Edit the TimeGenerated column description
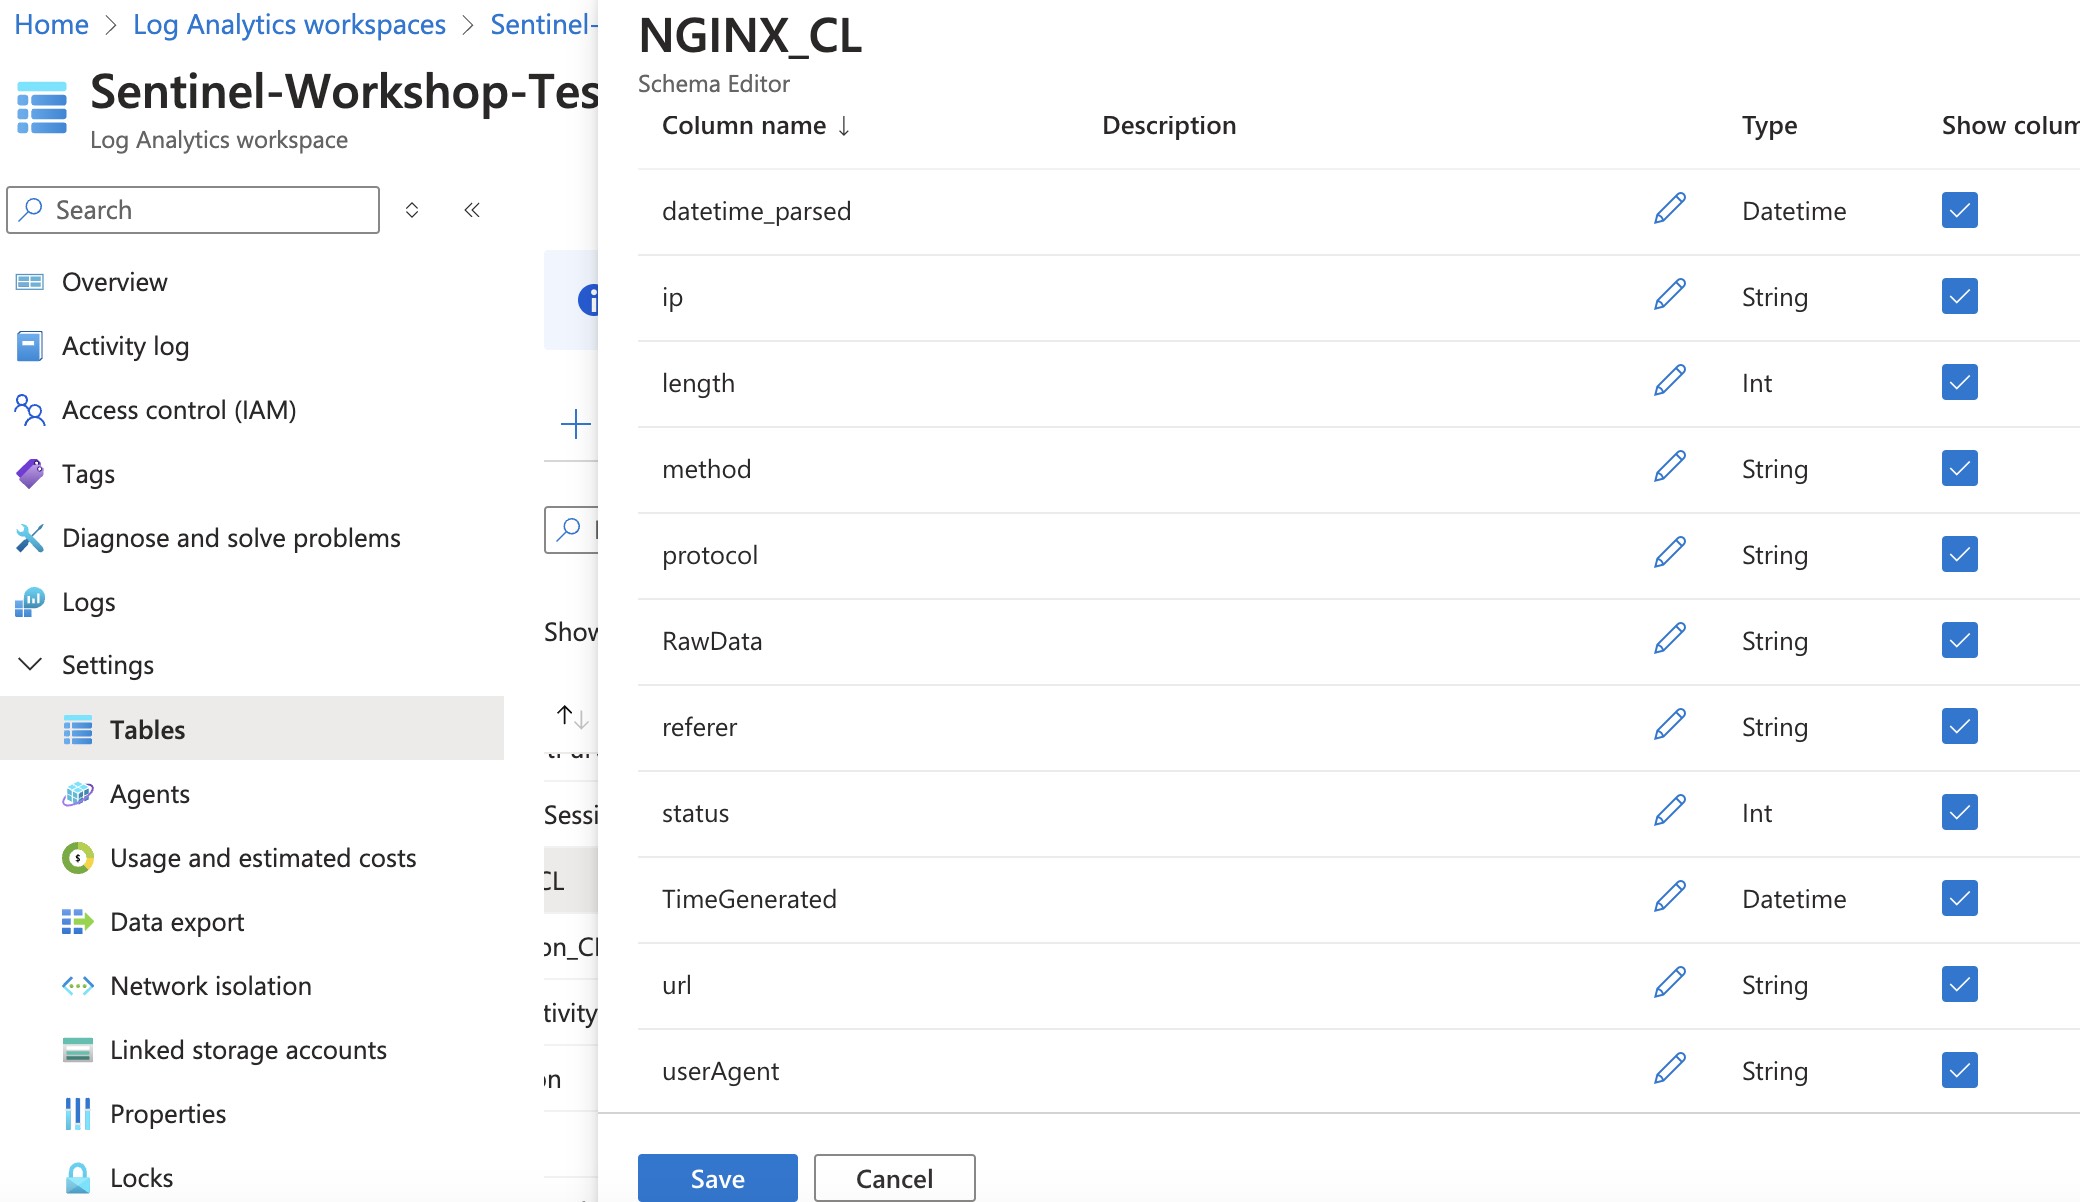The height and width of the screenshot is (1202, 2080). tap(1669, 898)
